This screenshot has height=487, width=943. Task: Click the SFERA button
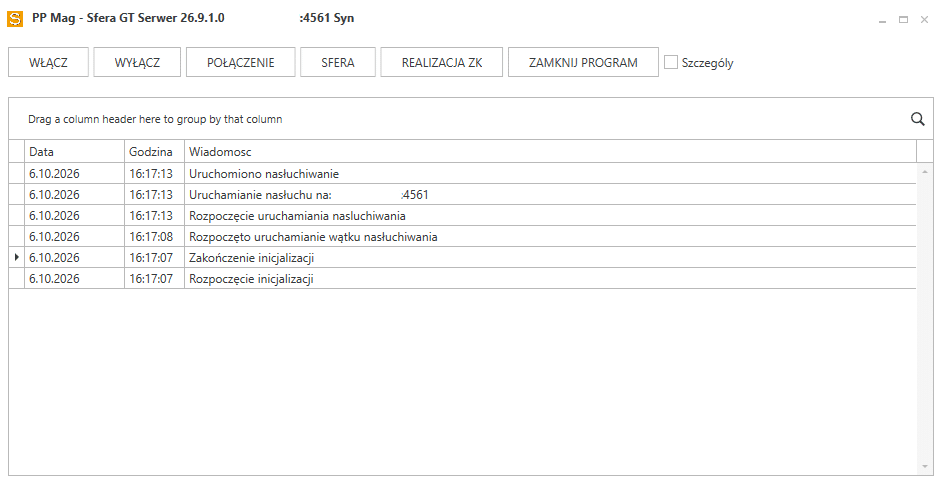click(x=338, y=63)
